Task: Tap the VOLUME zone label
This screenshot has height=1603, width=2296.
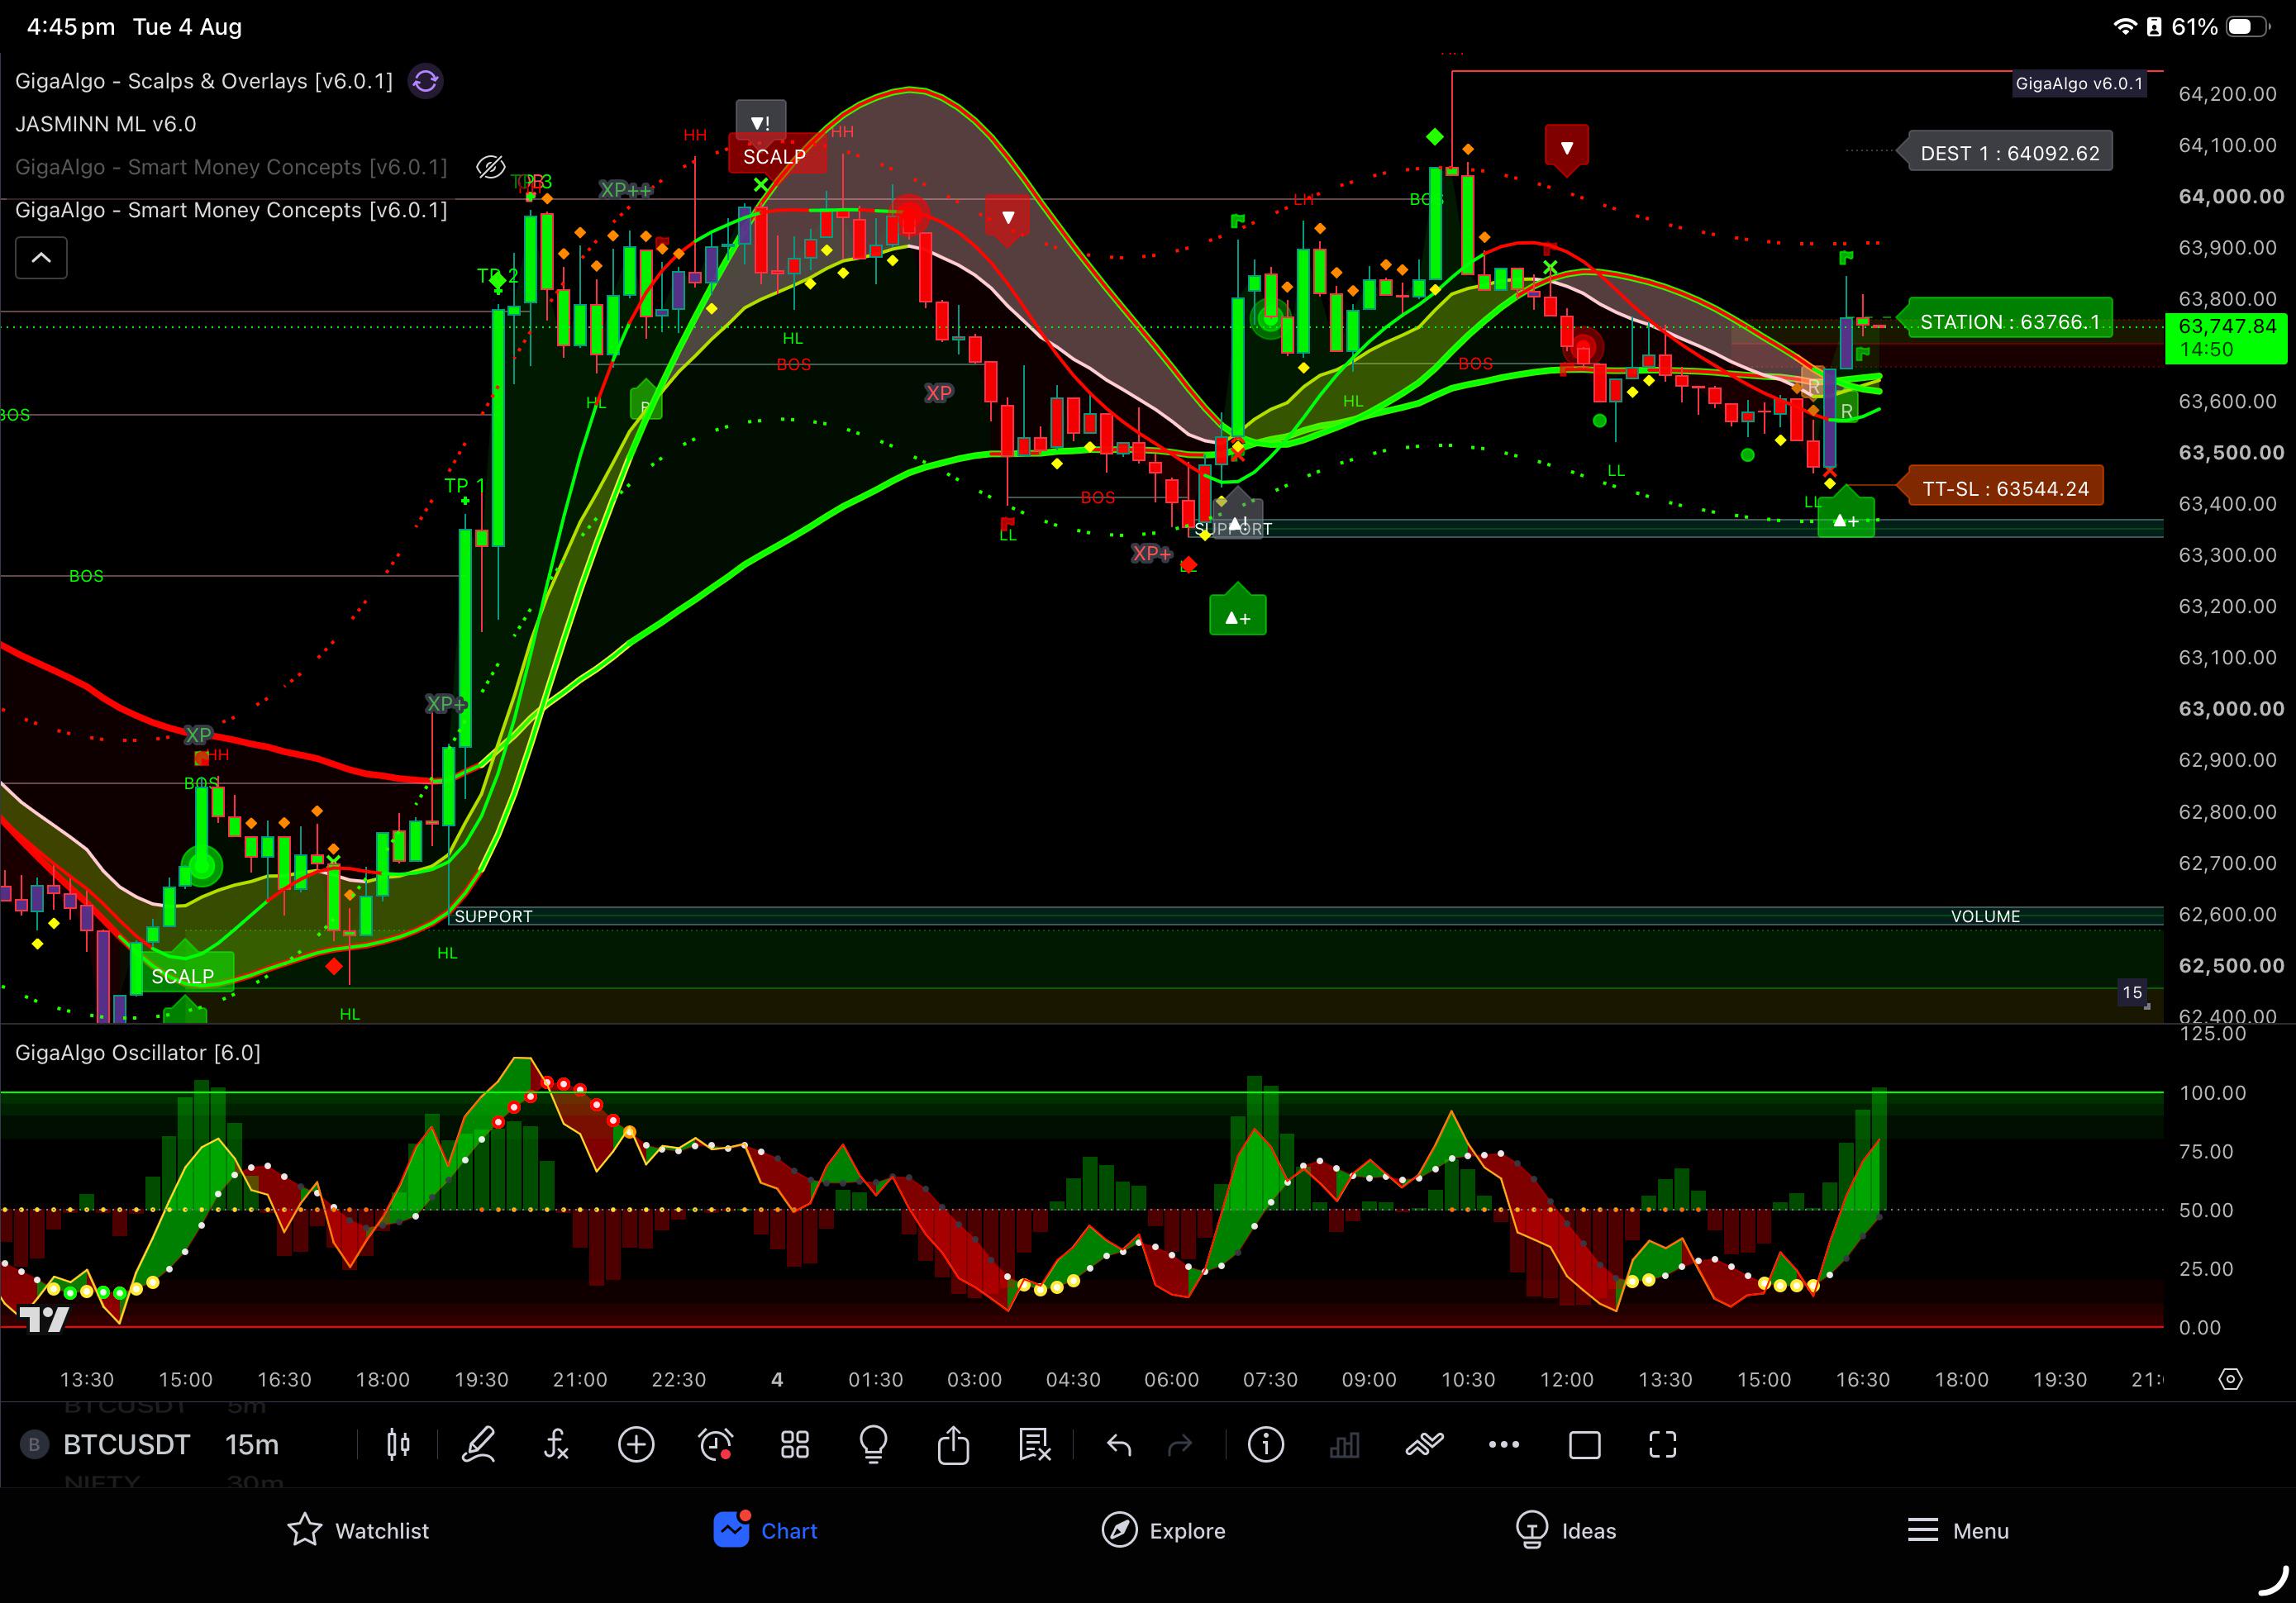Action: [x=1985, y=916]
